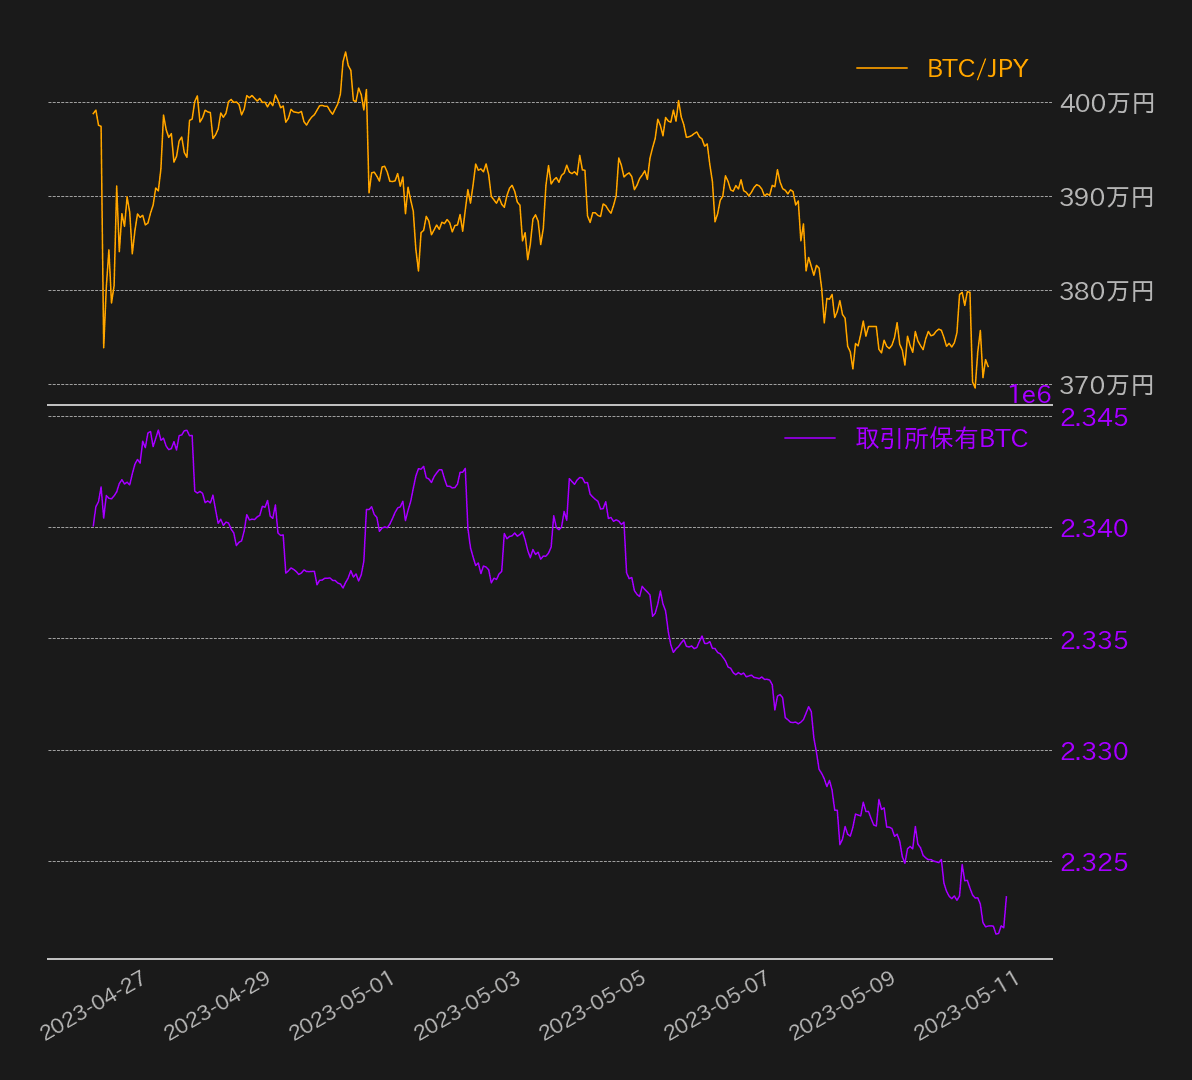Select the 2023-04-29 date on the x-axis
The width and height of the screenshot is (1192, 1080).
point(219,1005)
